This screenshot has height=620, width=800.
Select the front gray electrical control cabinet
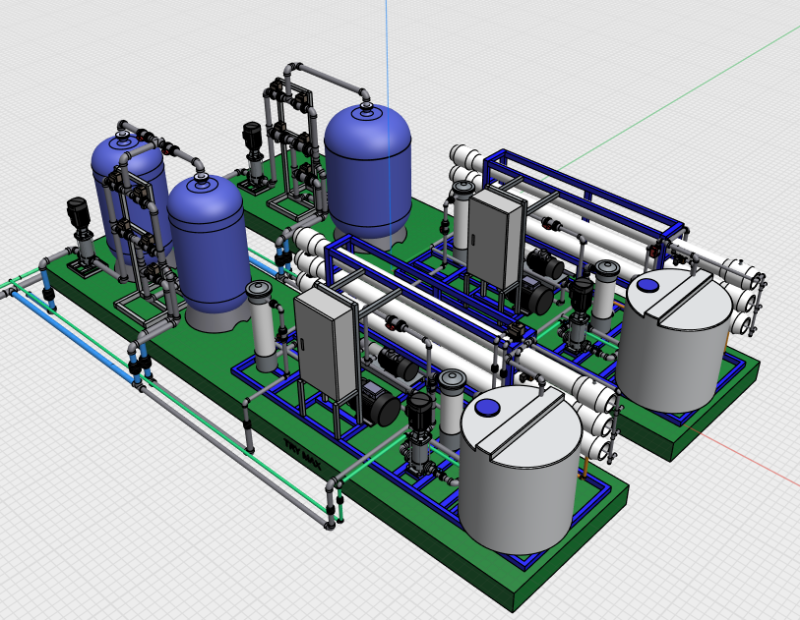click(x=326, y=342)
